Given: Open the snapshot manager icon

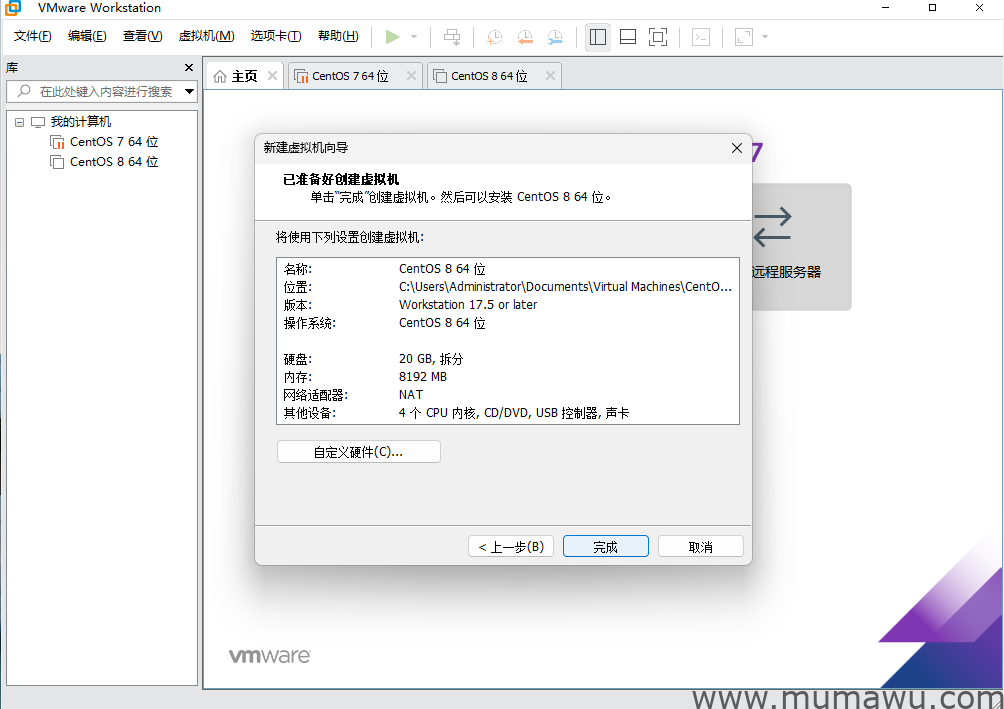Looking at the screenshot, I should point(555,37).
